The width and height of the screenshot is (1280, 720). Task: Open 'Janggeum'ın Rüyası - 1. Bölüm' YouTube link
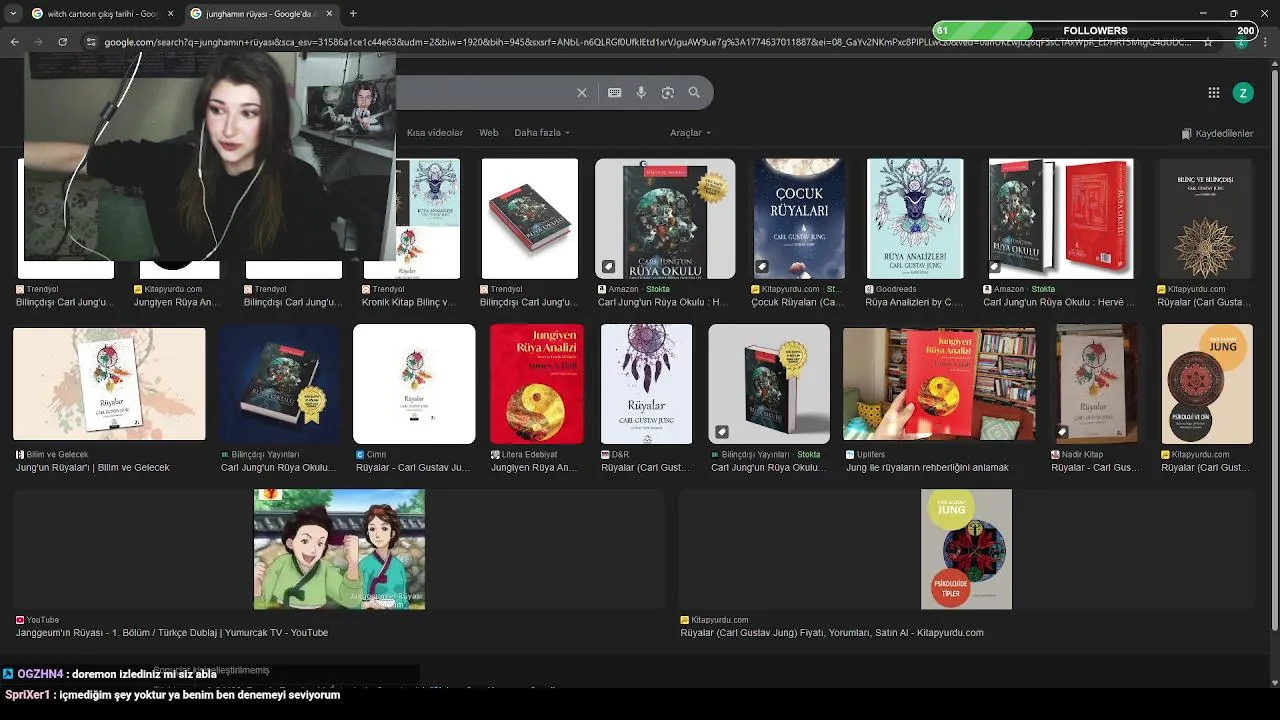172,633
